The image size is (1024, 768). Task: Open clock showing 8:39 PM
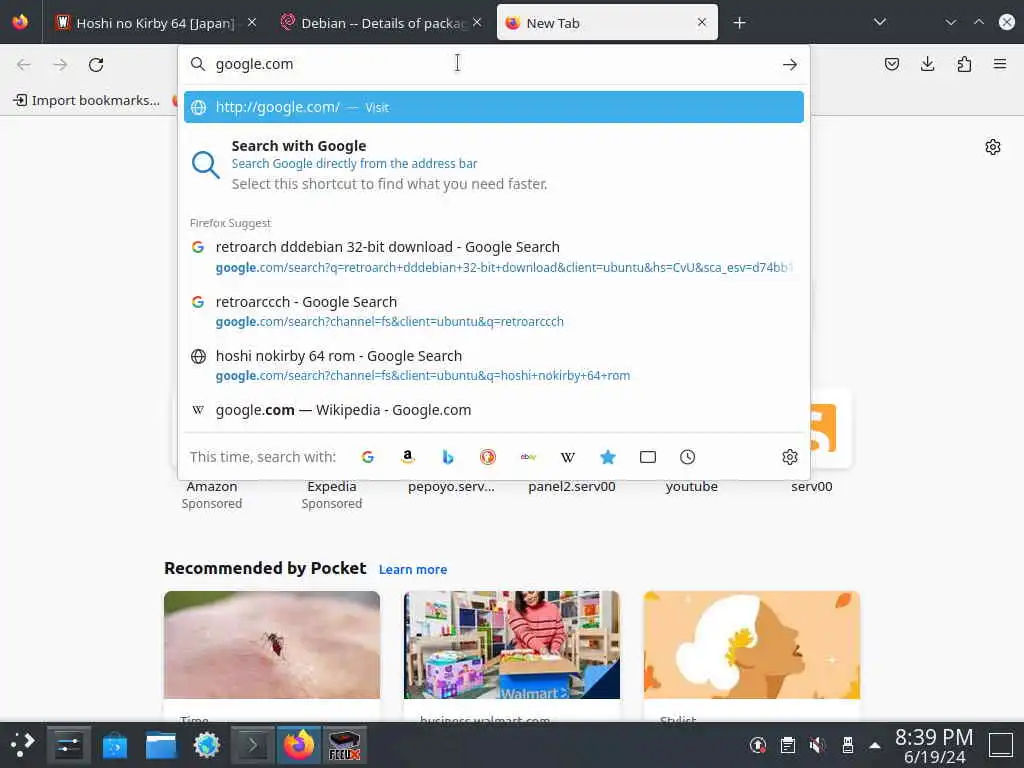934,746
